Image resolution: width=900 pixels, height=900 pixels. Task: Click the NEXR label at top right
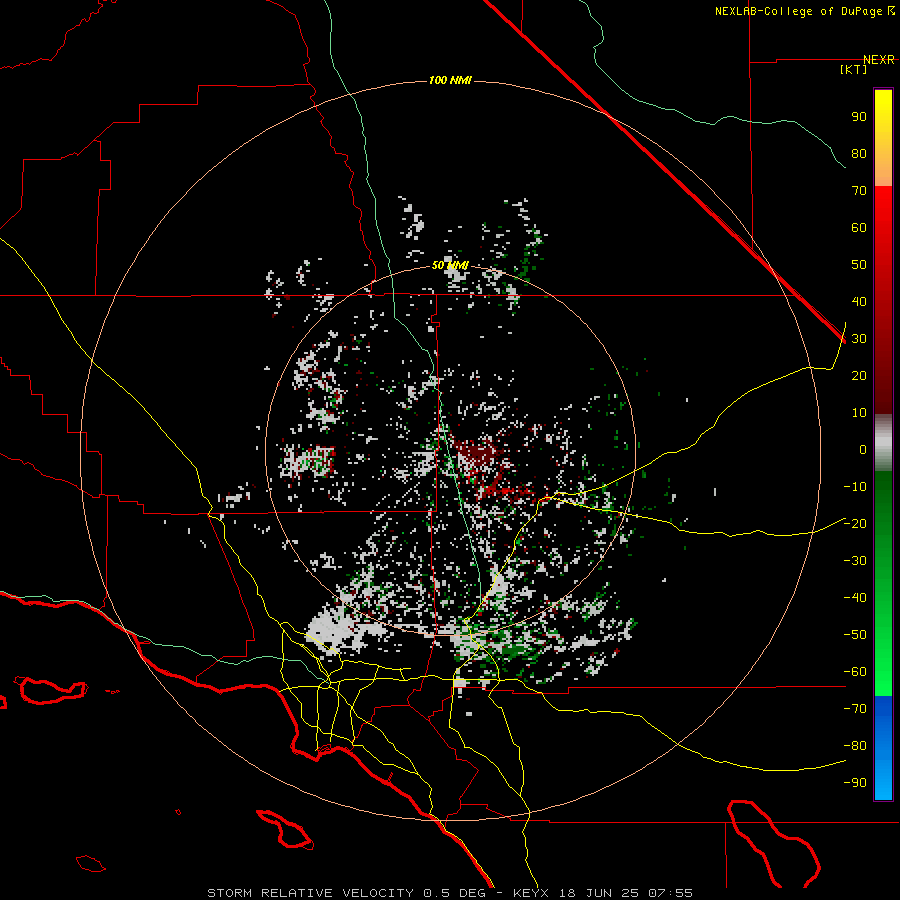[879, 60]
